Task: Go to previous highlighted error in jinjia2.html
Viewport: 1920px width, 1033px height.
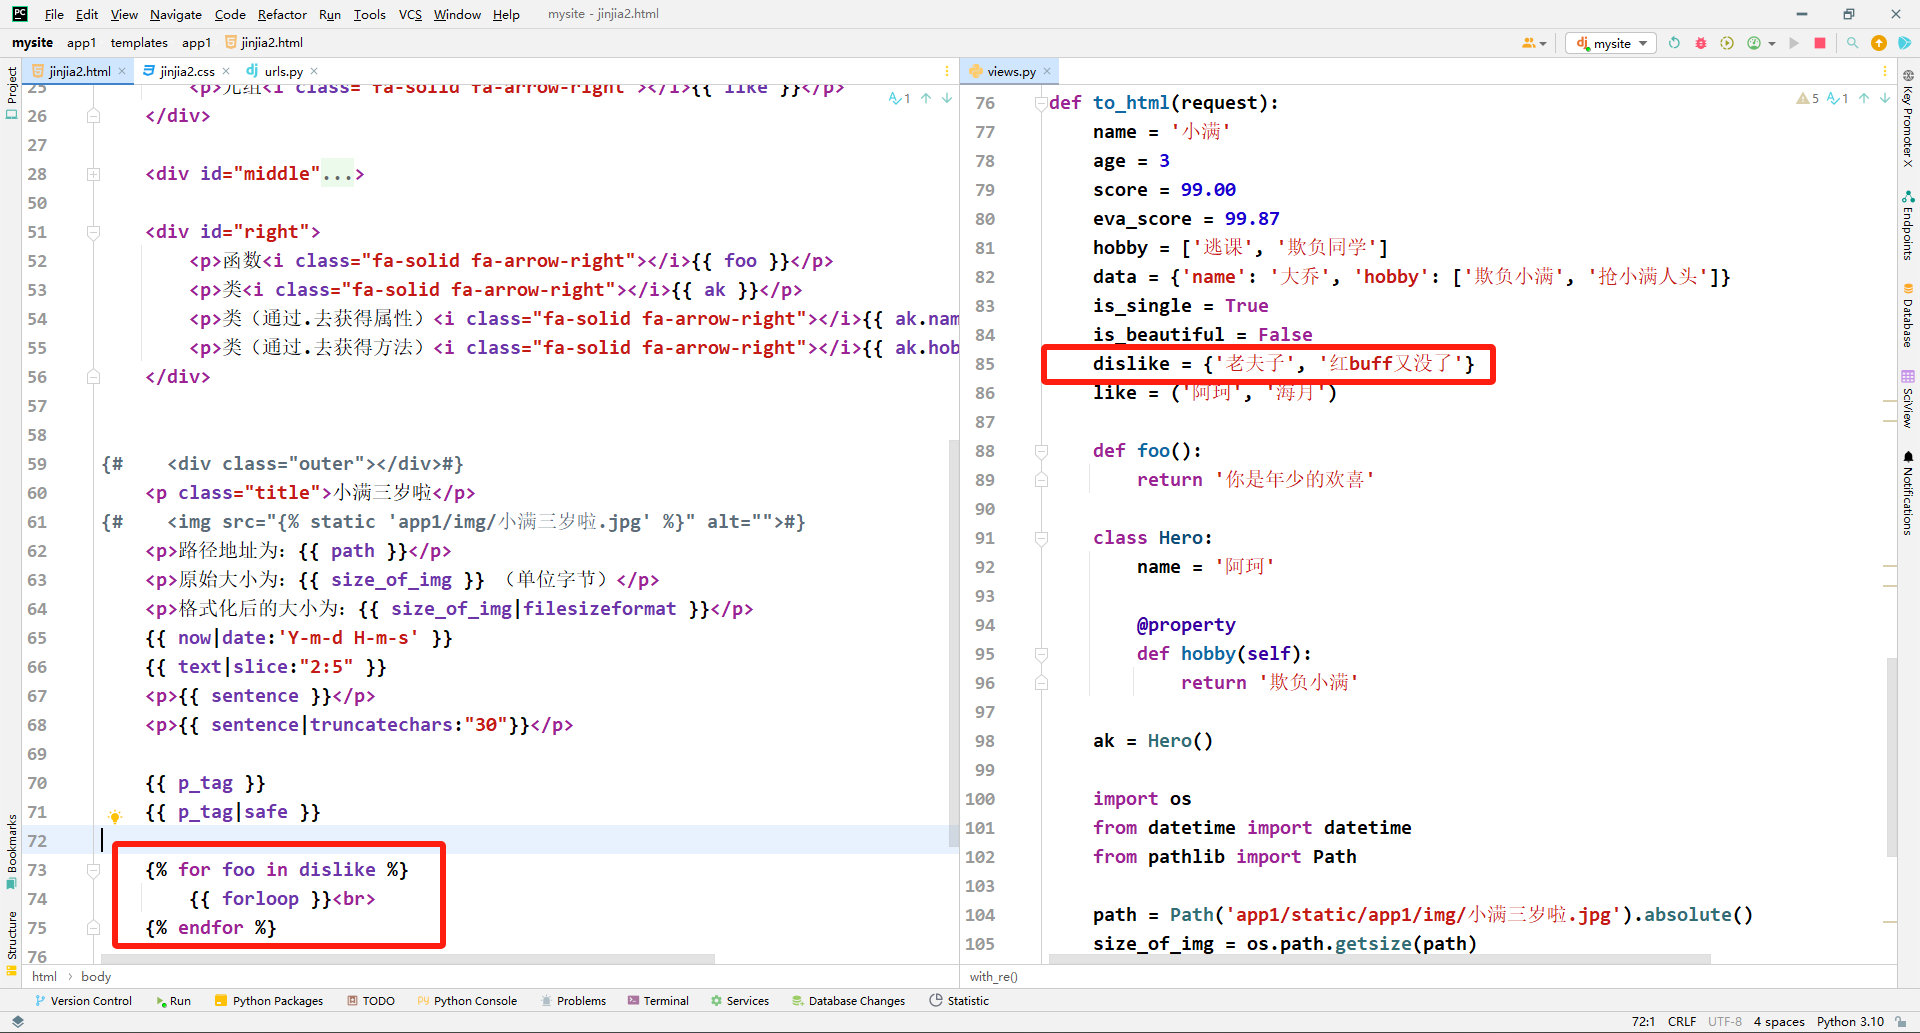Action: (x=926, y=98)
